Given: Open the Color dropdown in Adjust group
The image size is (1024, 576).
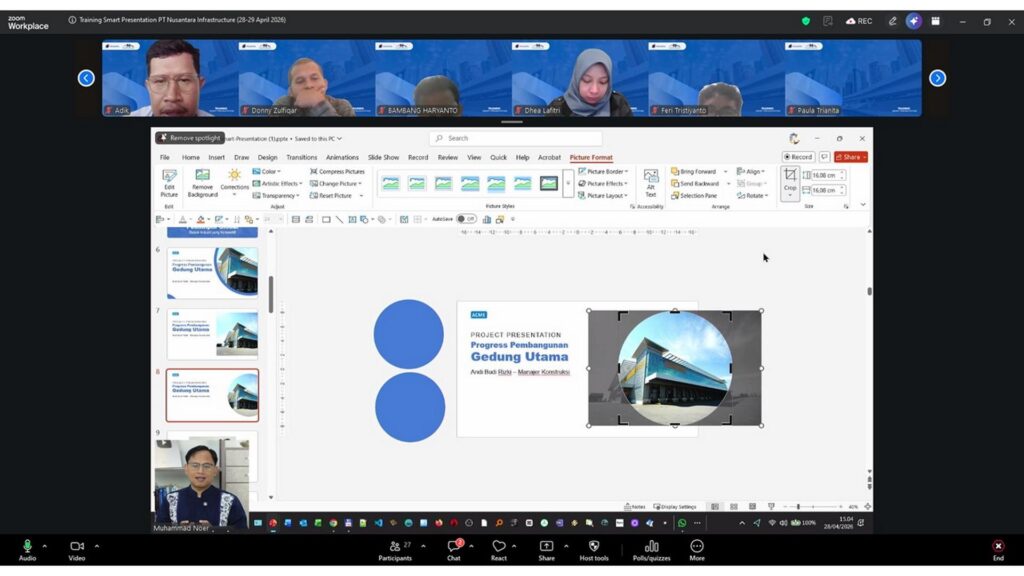Looking at the screenshot, I should pyautogui.click(x=266, y=171).
